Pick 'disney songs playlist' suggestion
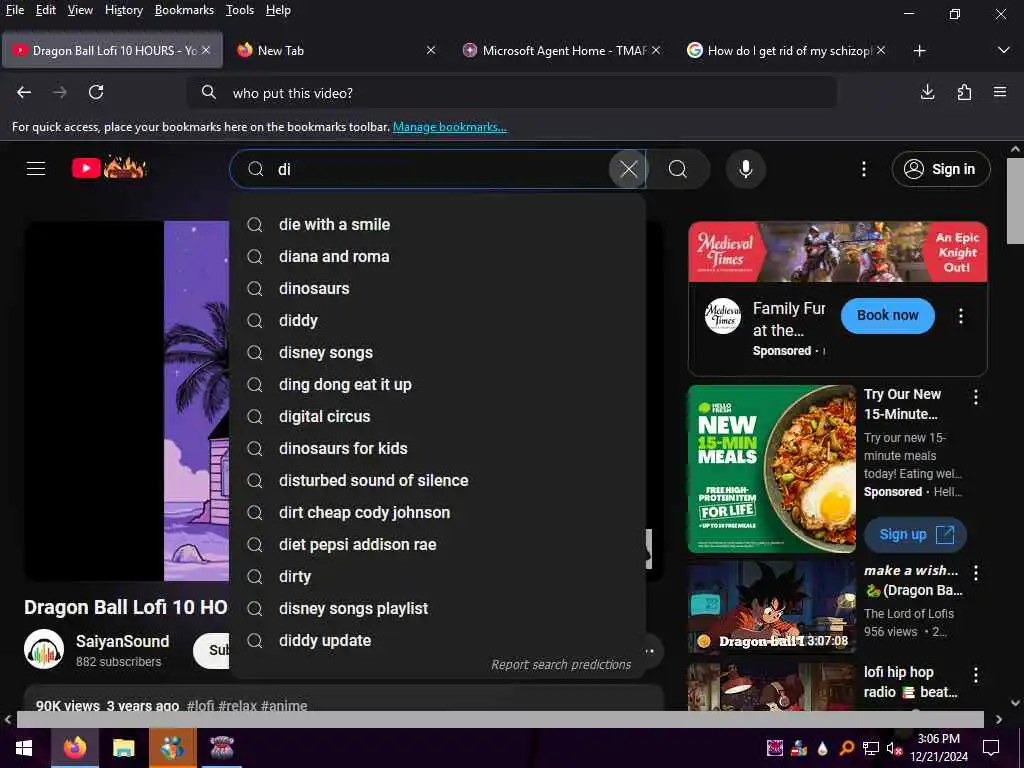 pos(438,609)
